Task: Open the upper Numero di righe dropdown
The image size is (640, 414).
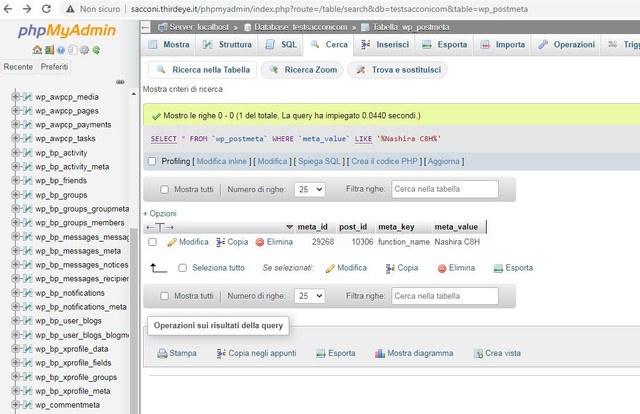Action: [310, 189]
